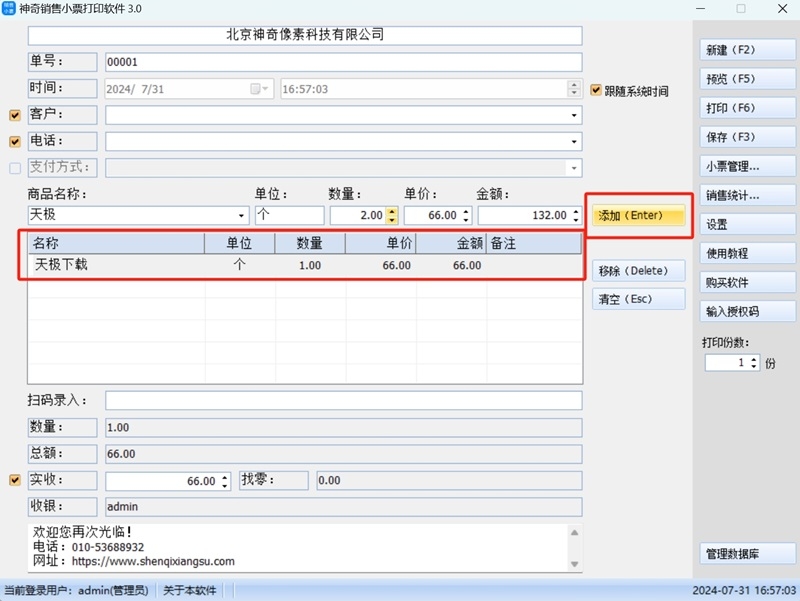
Task: Click the 名称 column header
Action: 117,243
